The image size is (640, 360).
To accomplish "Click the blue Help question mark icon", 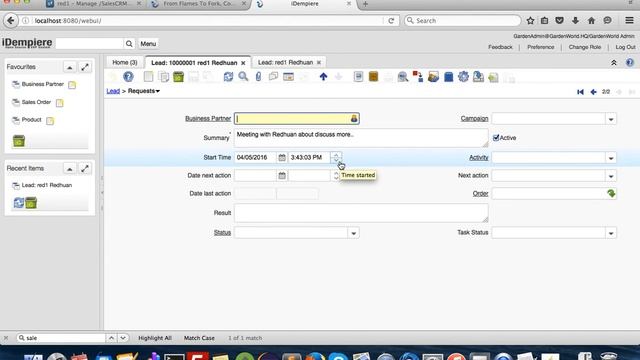I will (x=128, y=76).
